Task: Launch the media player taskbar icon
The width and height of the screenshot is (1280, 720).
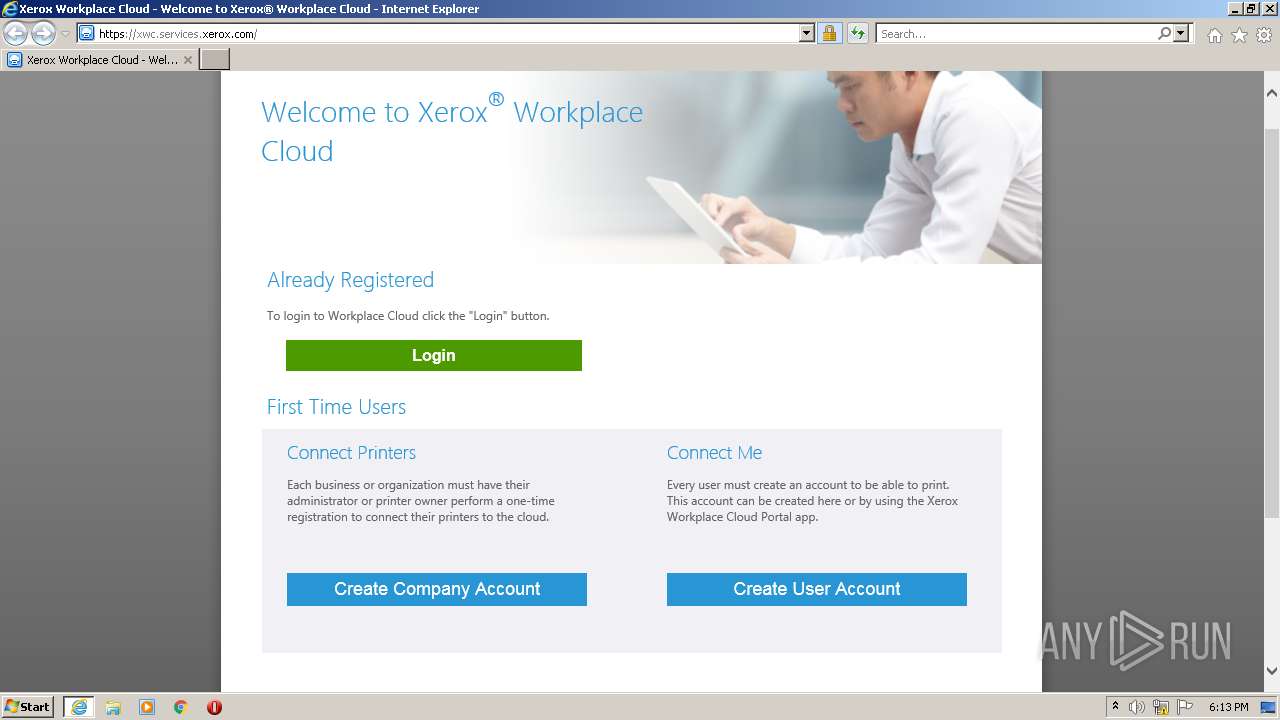Action: (x=147, y=707)
